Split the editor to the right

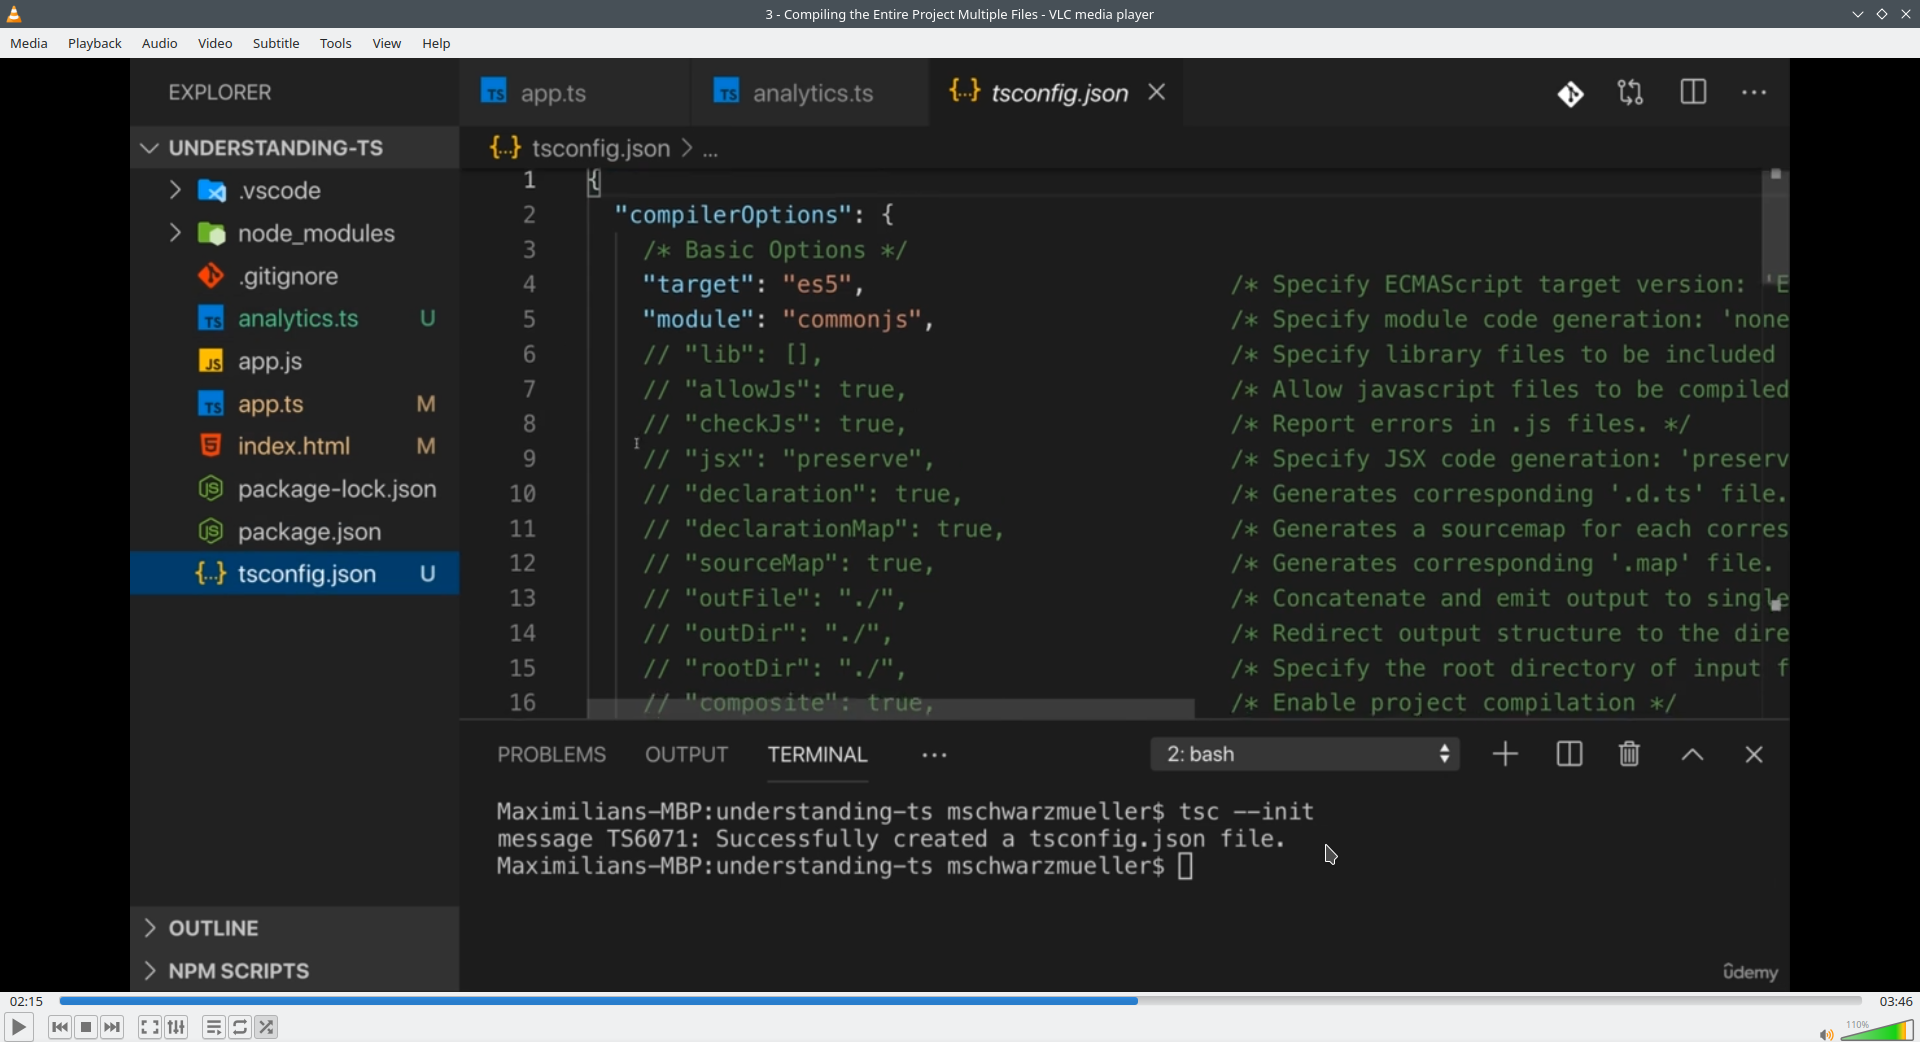(1693, 93)
